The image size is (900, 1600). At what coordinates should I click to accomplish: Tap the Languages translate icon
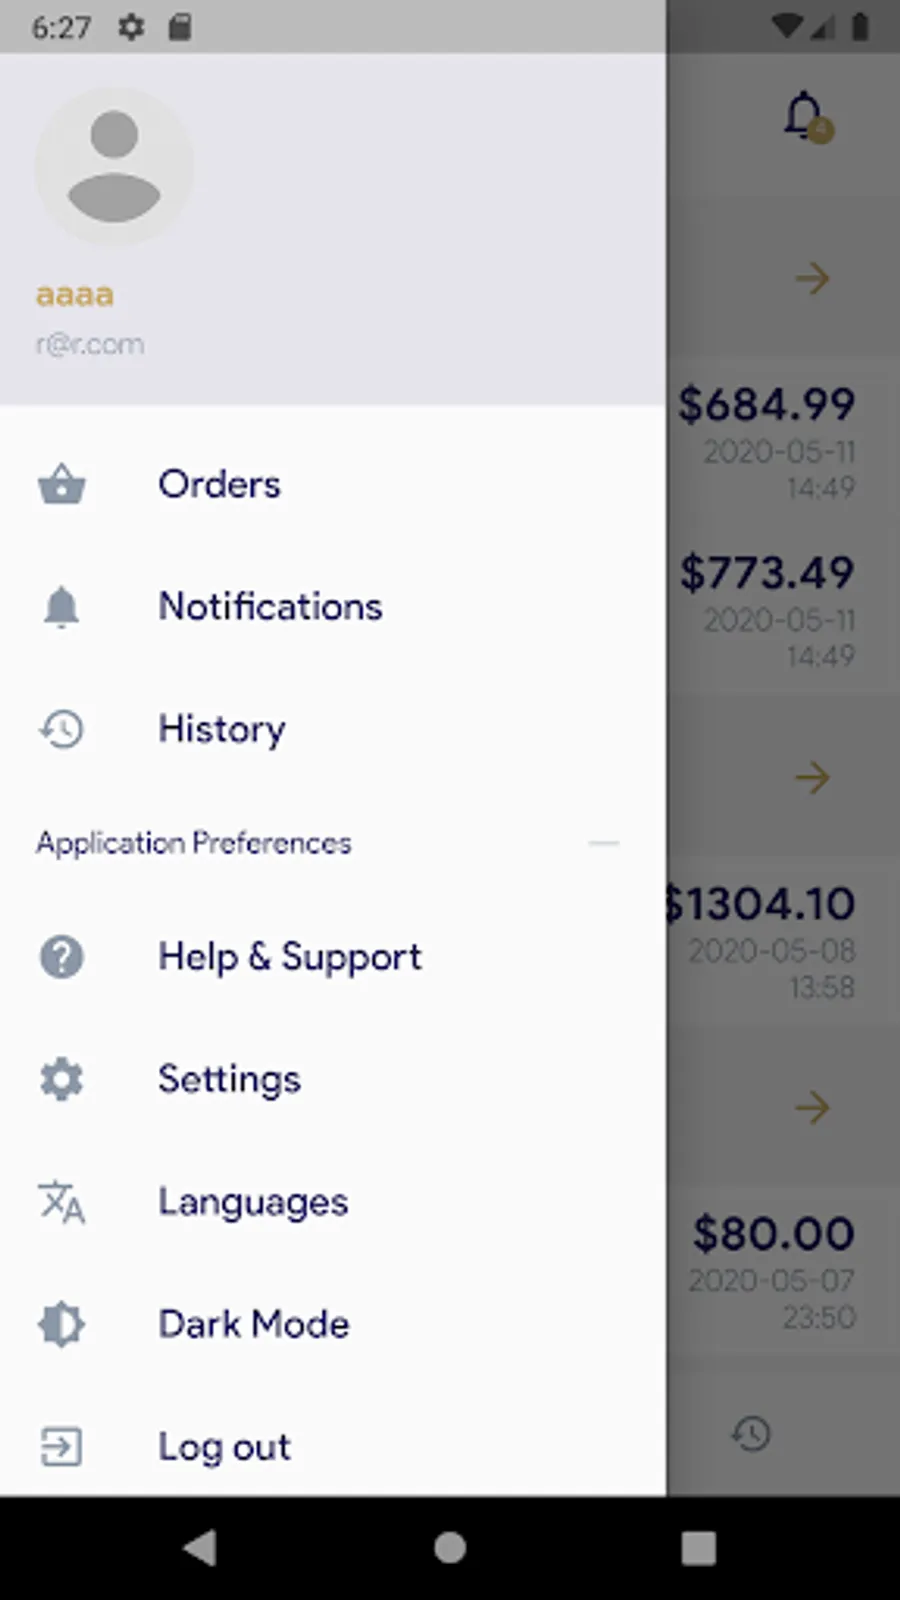point(61,1202)
